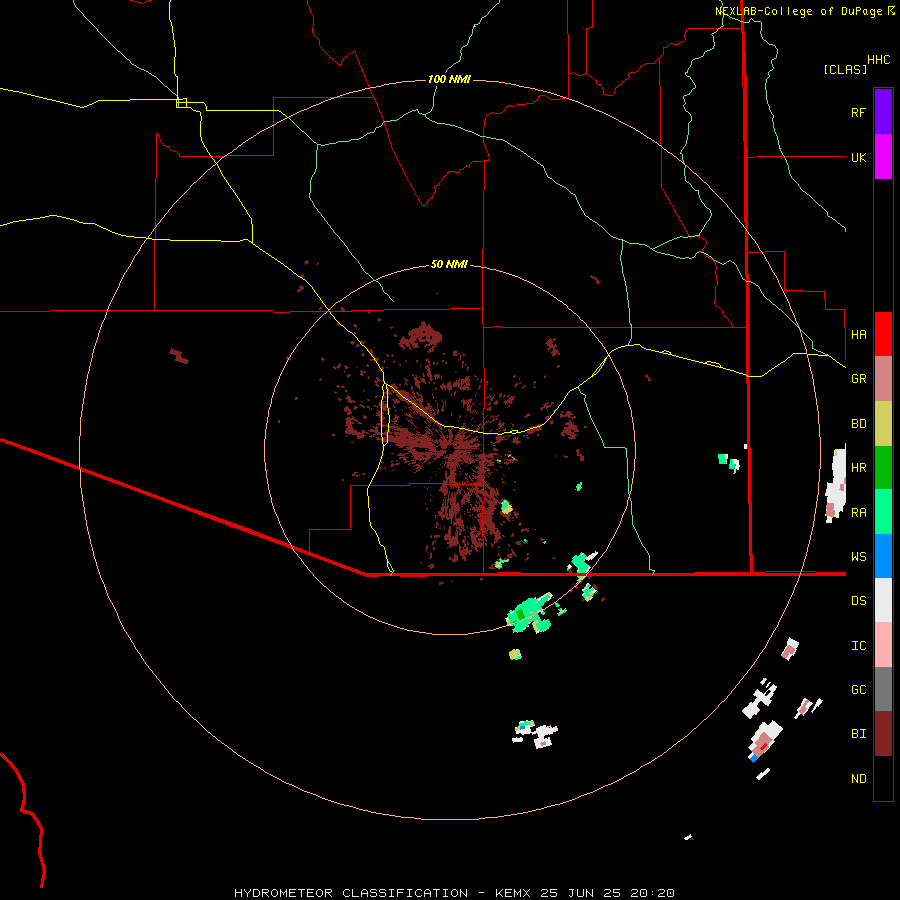900x900 pixels.
Task: Click the IC legend label
Action: (x=859, y=646)
